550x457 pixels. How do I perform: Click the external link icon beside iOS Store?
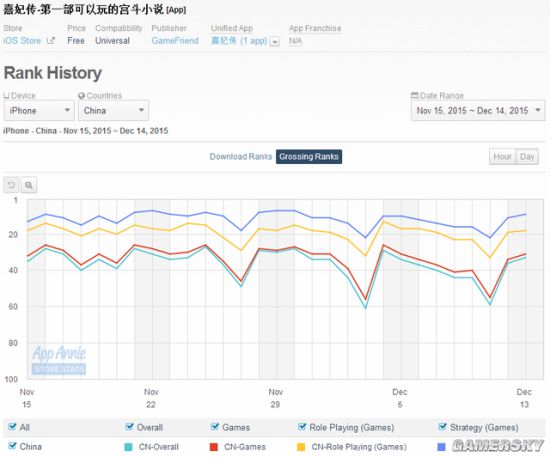(x=51, y=41)
